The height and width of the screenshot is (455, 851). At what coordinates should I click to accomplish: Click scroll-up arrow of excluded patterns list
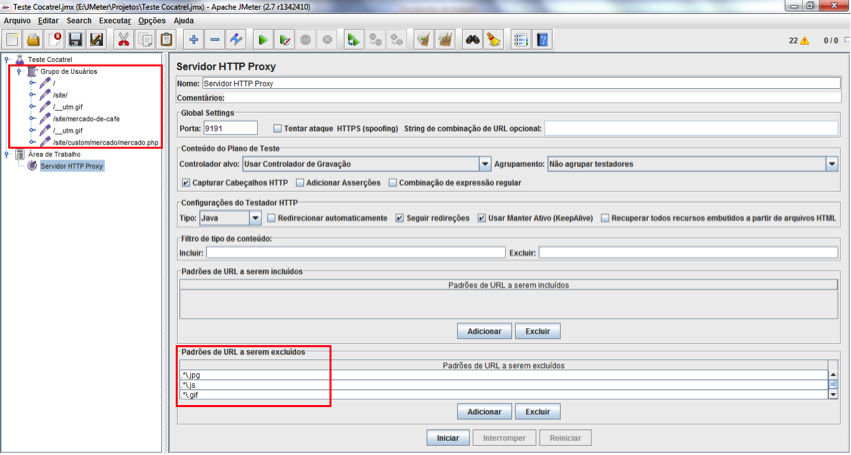[x=833, y=375]
